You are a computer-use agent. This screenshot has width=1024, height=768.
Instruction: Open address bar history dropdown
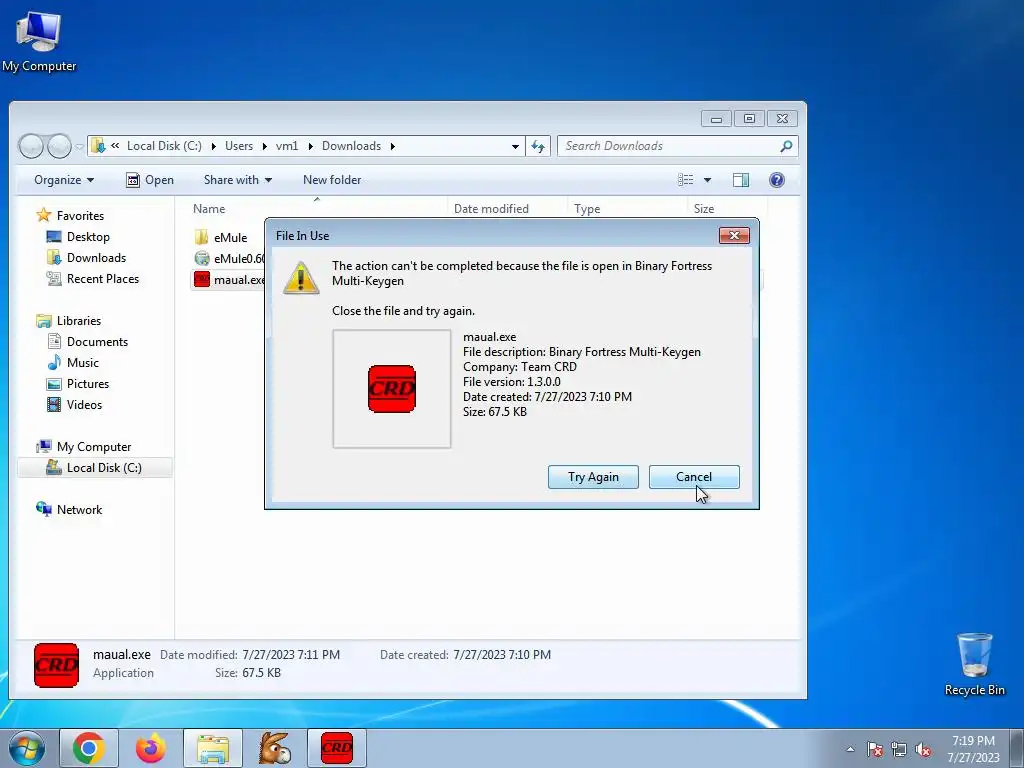tap(515, 146)
